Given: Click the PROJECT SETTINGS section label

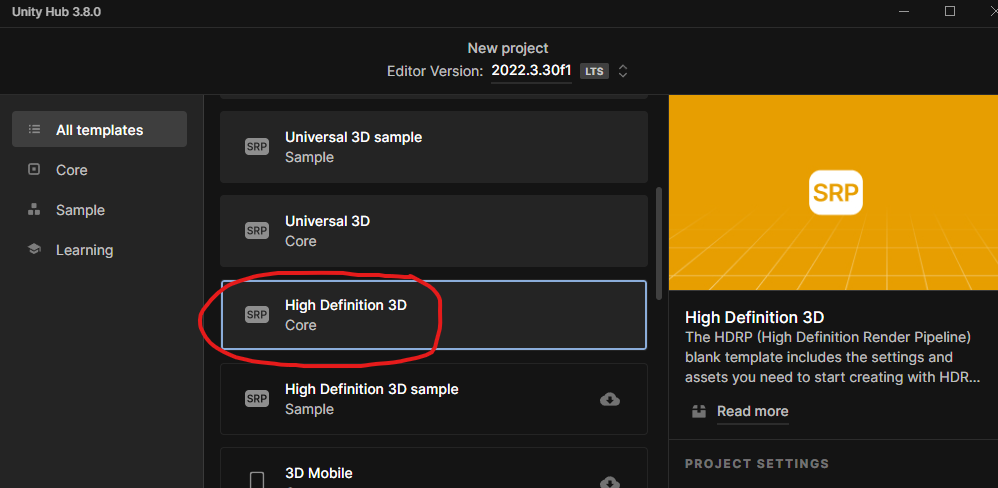Looking at the screenshot, I should point(757,463).
